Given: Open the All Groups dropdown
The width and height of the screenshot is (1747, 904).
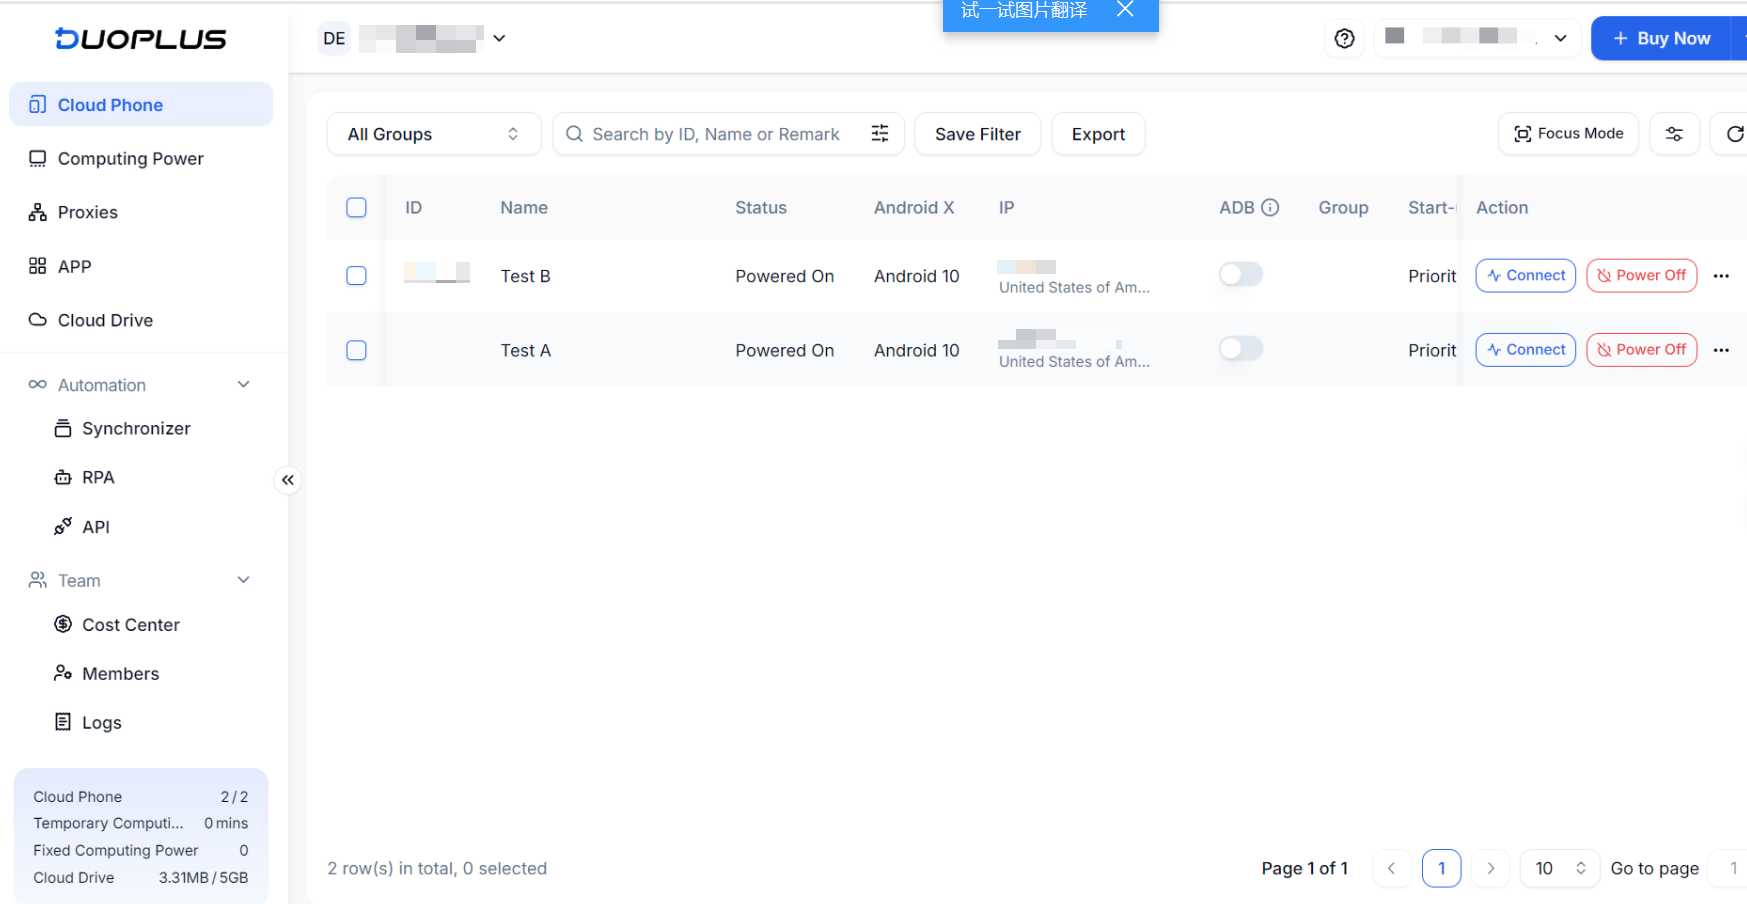Looking at the screenshot, I should coord(433,134).
